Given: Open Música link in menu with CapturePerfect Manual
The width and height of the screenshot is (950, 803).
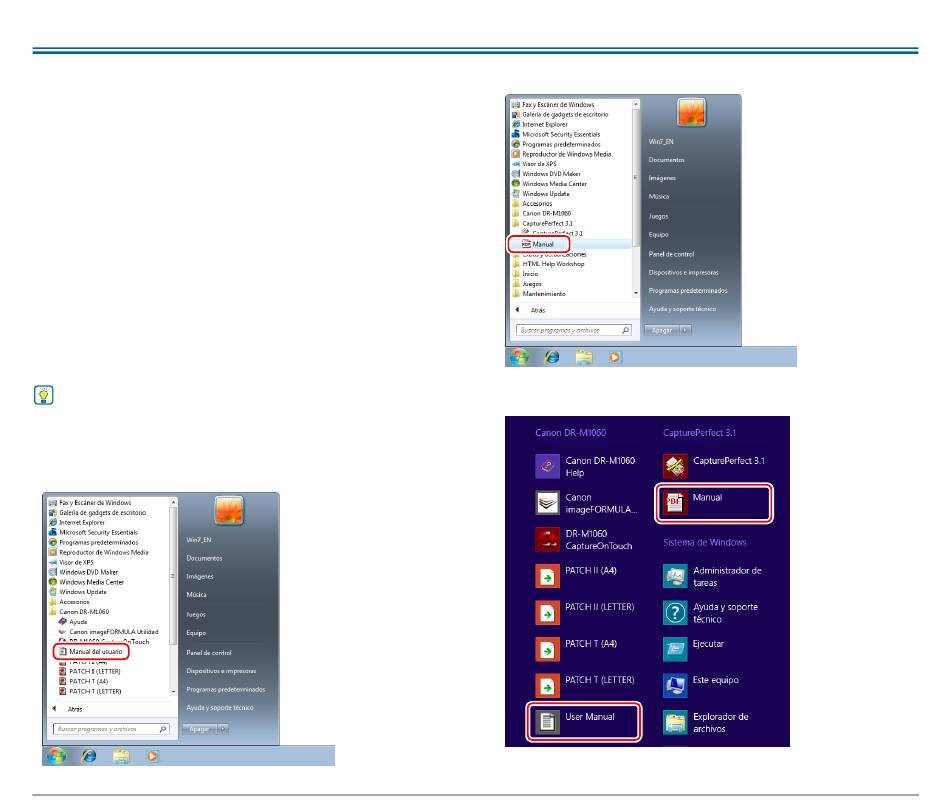Looking at the screenshot, I should click(x=659, y=196).
